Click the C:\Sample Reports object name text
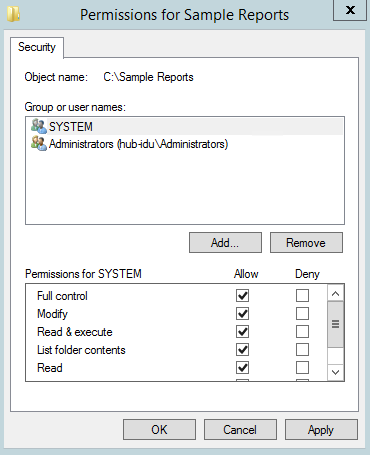This screenshot has width=370, height=455. click(148, 77)
